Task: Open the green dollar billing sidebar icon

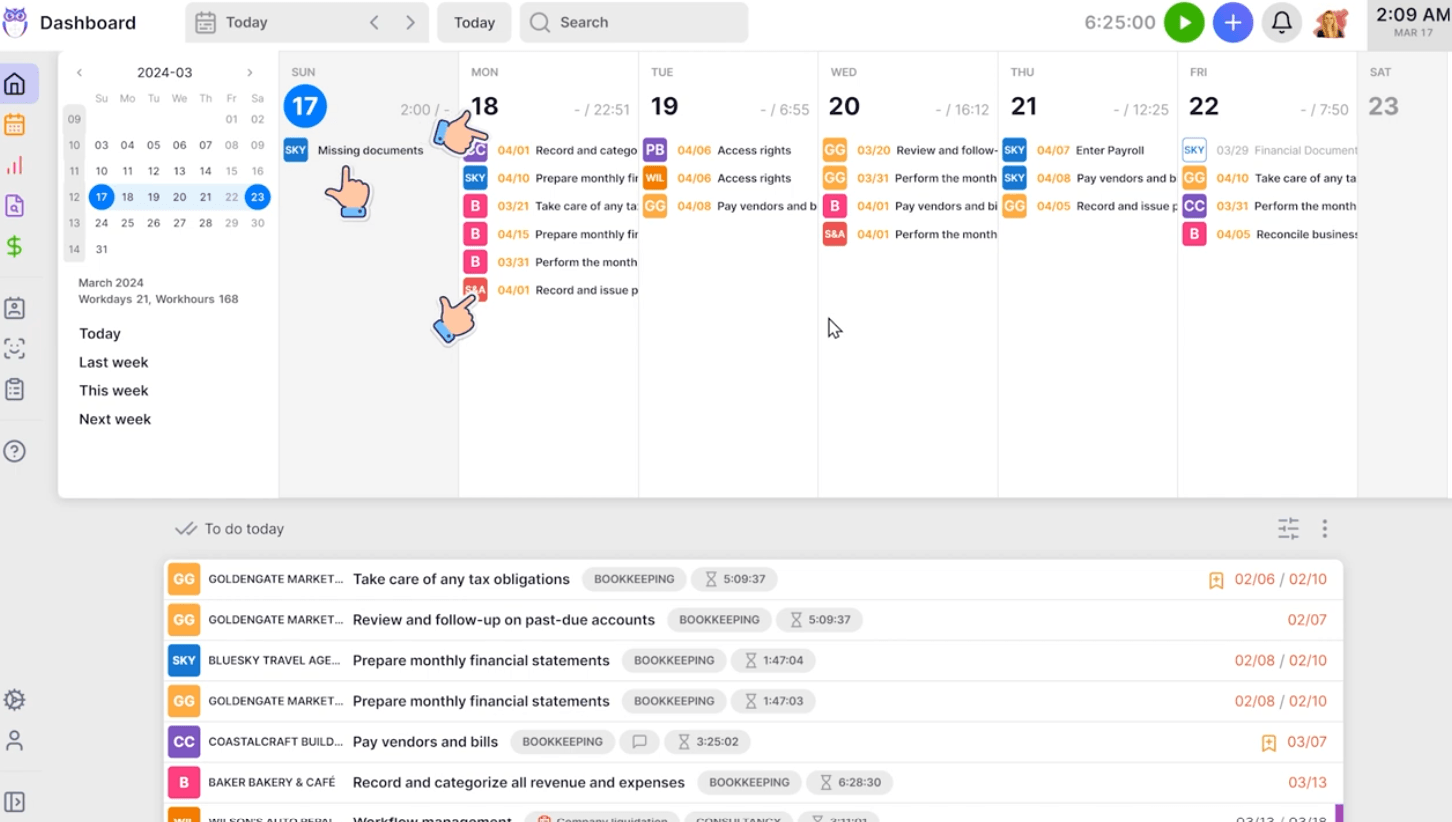Action: [x=15, y=246]
